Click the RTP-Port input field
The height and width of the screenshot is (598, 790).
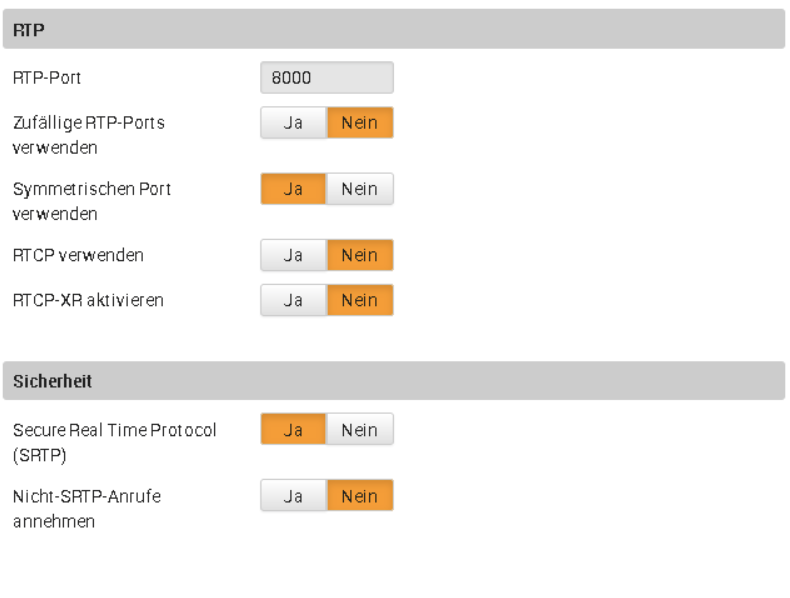coord(326,78)
